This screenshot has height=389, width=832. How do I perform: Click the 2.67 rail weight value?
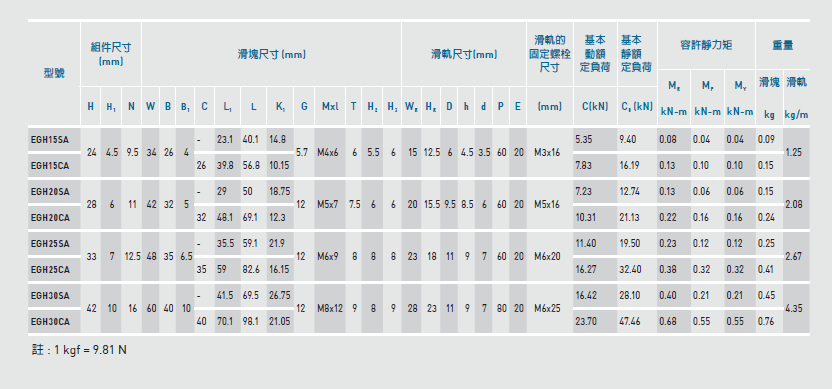pos(794,256)
